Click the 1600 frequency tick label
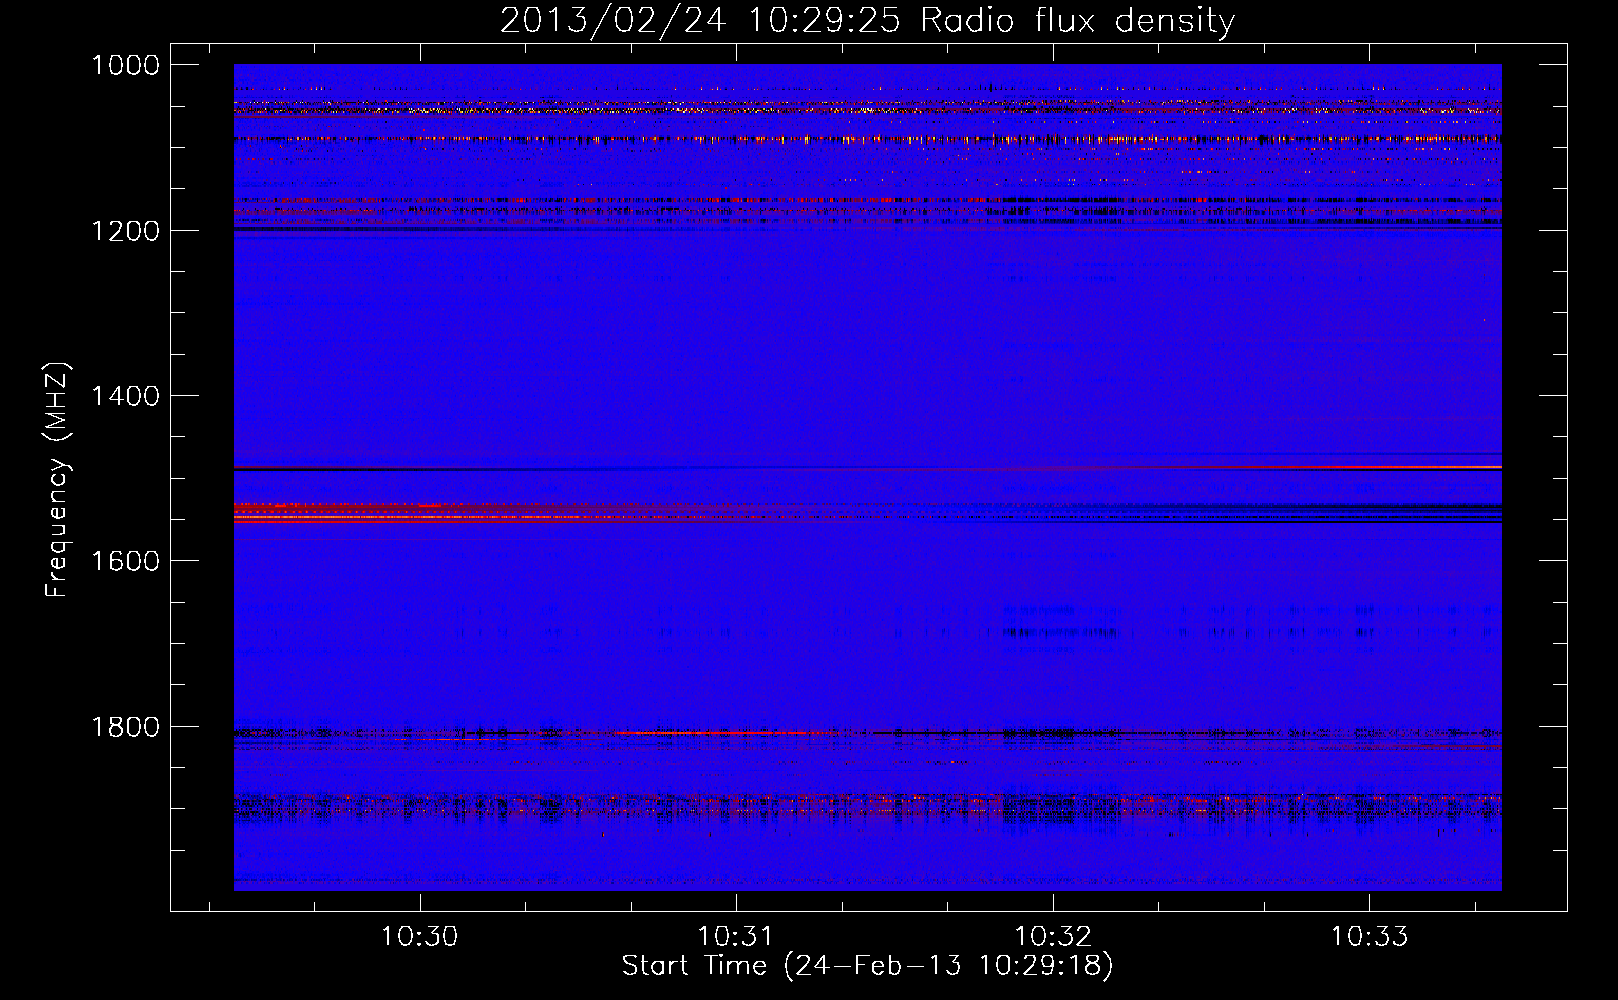1618x1000 pixels. (125, 561)
